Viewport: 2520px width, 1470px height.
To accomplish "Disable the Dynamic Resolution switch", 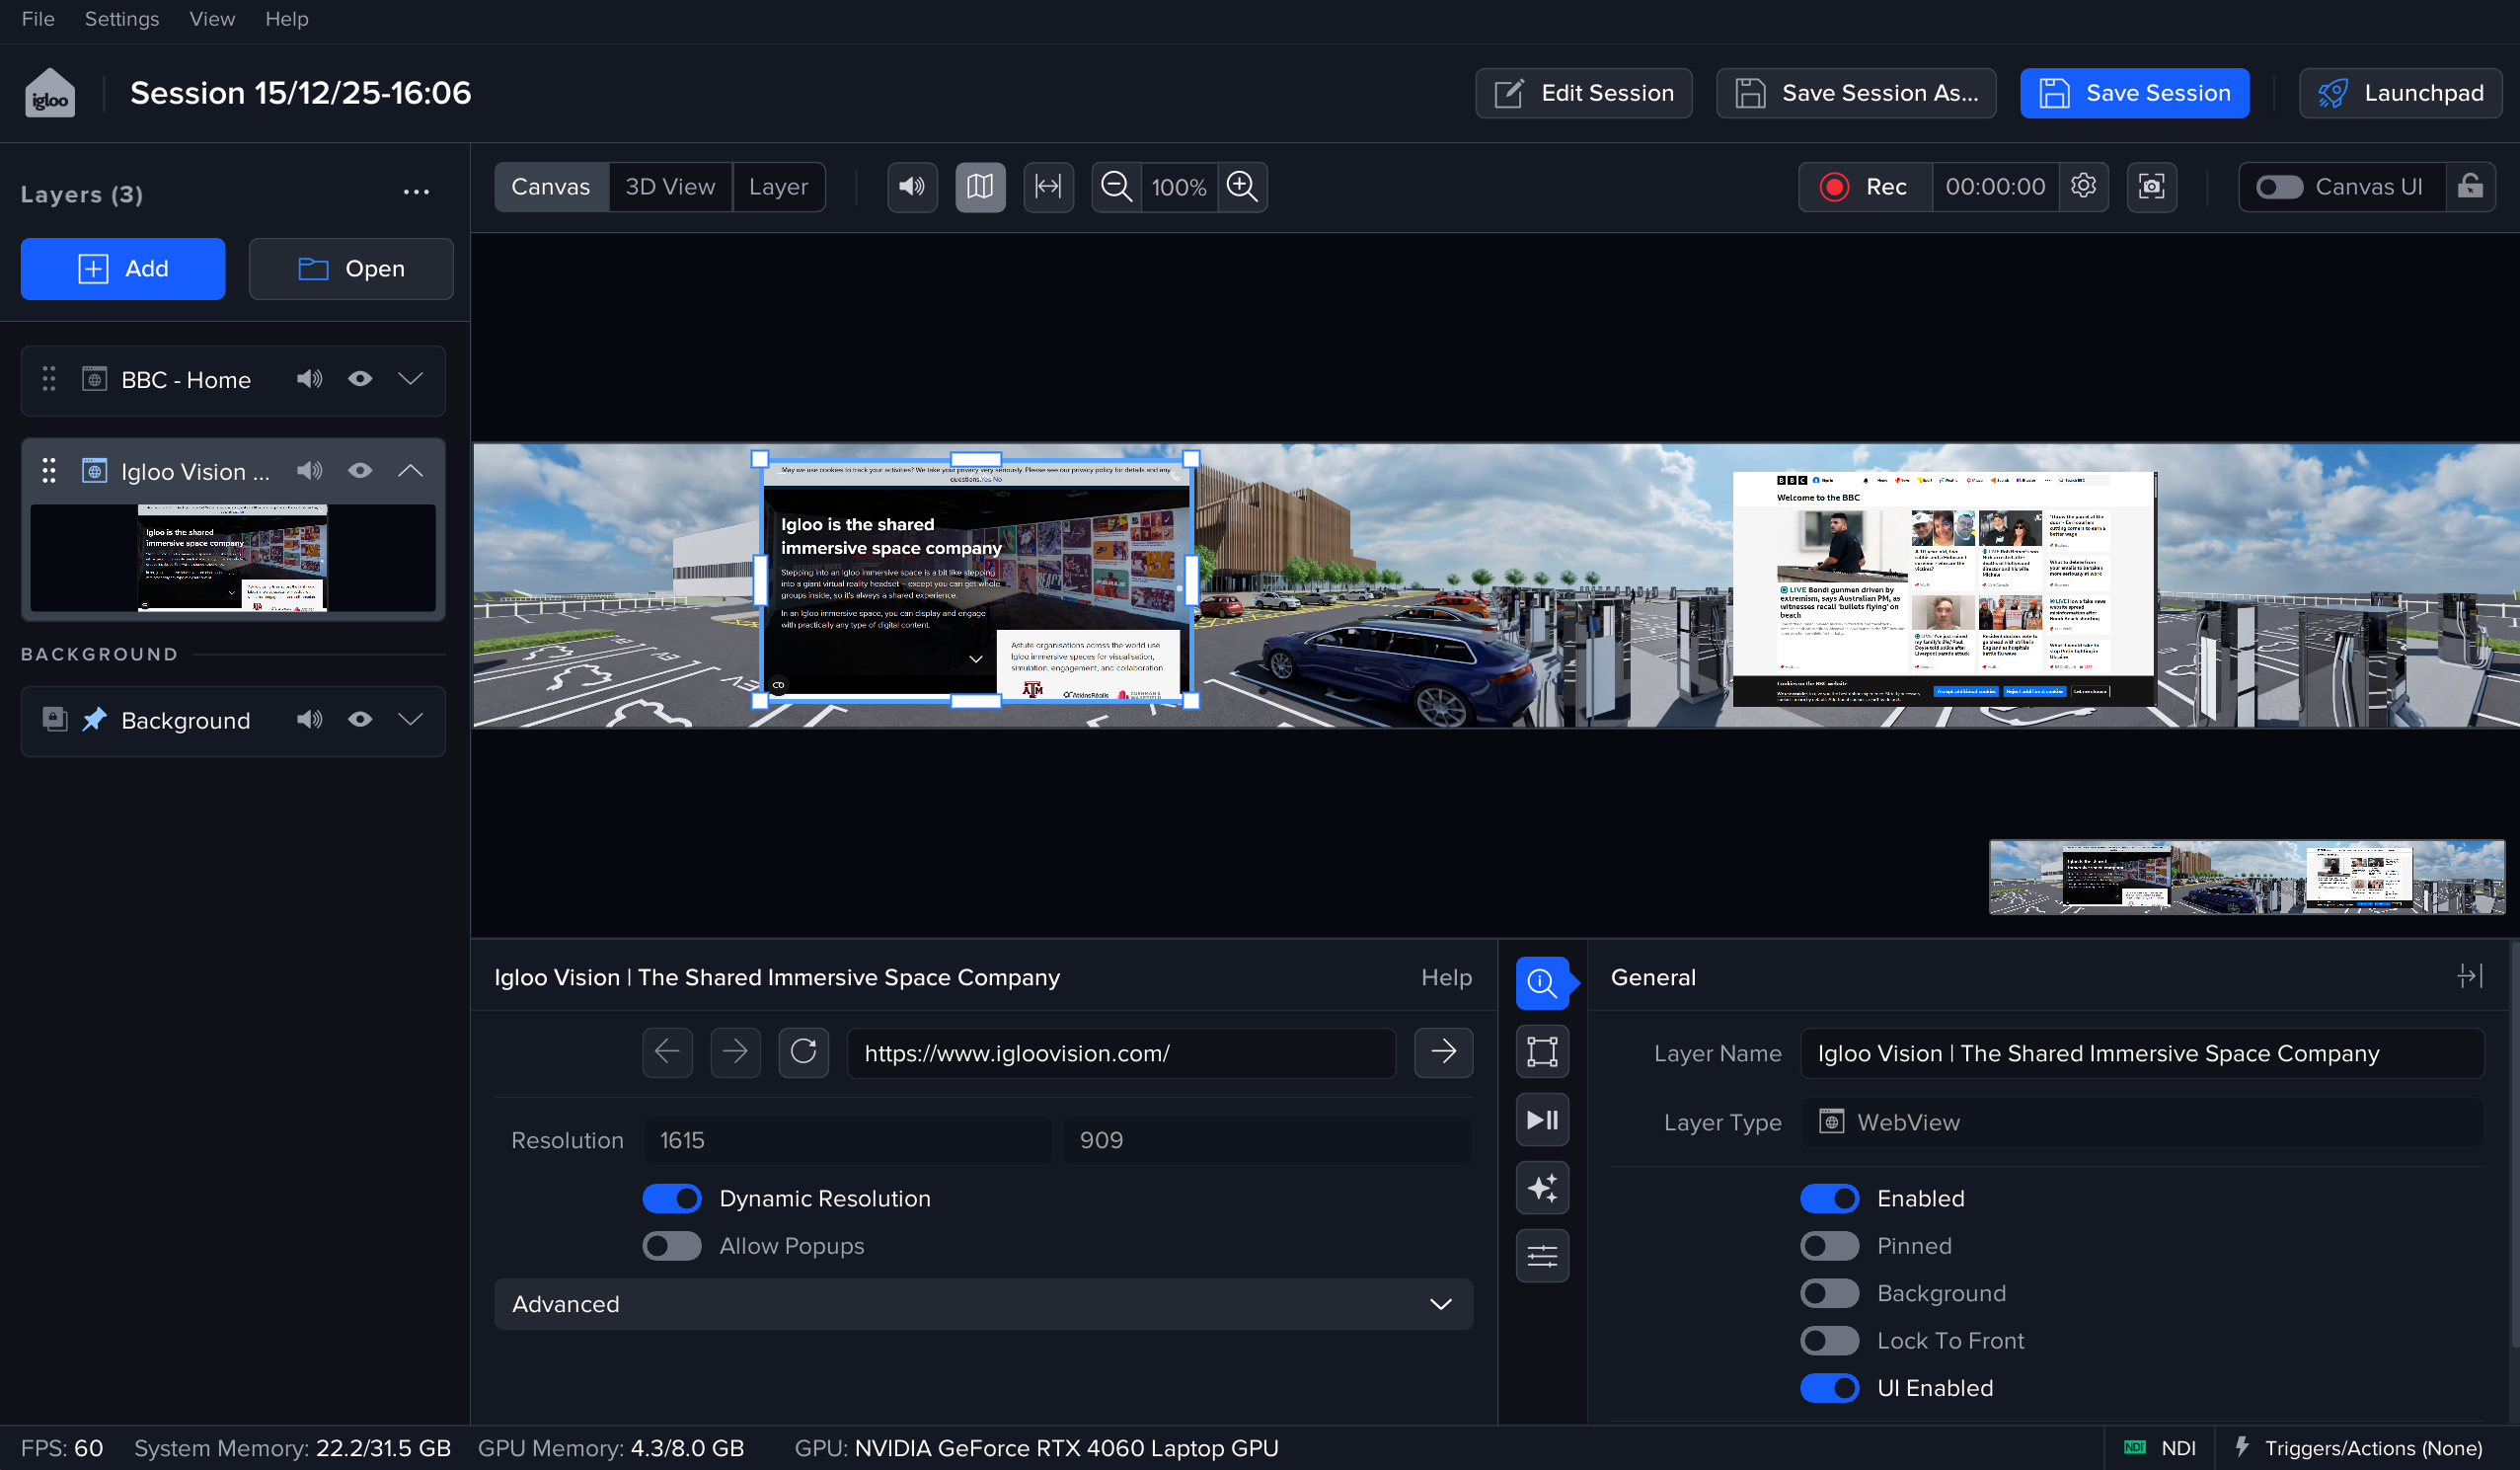I will click(x=672, y=1198).
